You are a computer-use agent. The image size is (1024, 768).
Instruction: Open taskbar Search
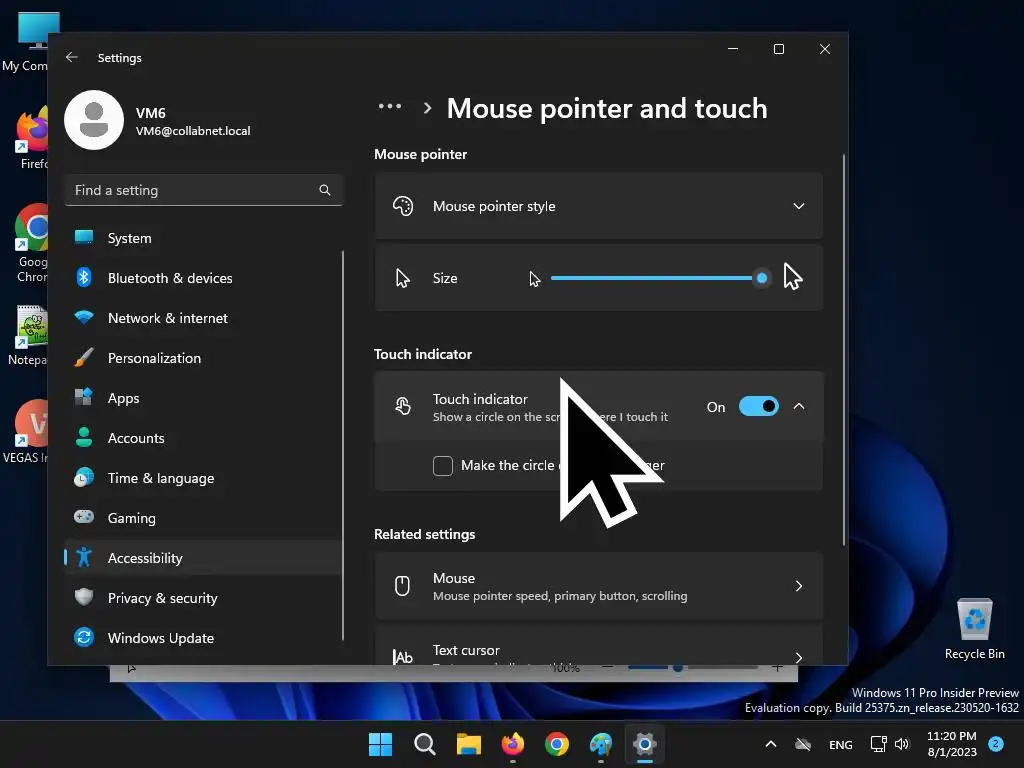tap(424, 744)
